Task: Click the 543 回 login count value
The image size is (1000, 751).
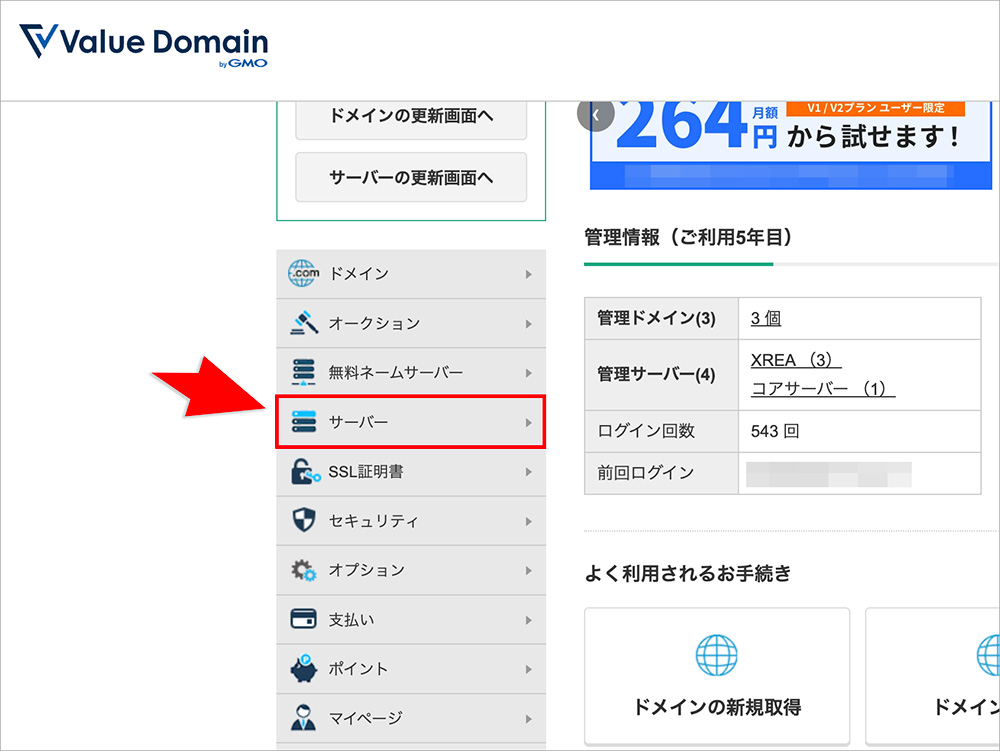Action: [775, 431]
